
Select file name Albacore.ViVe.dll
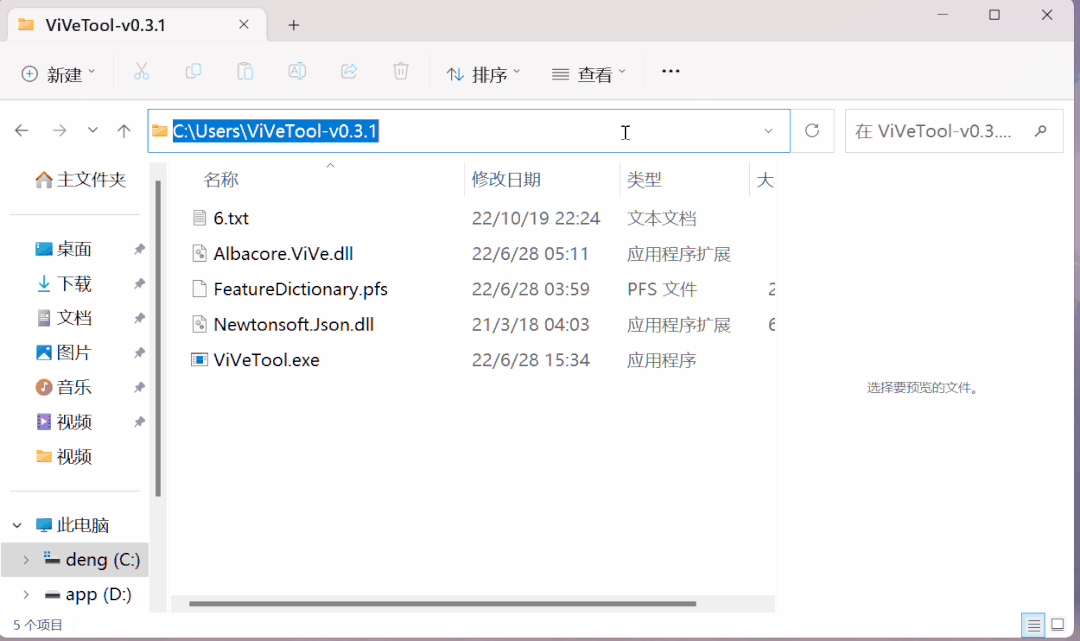point(283,254)
